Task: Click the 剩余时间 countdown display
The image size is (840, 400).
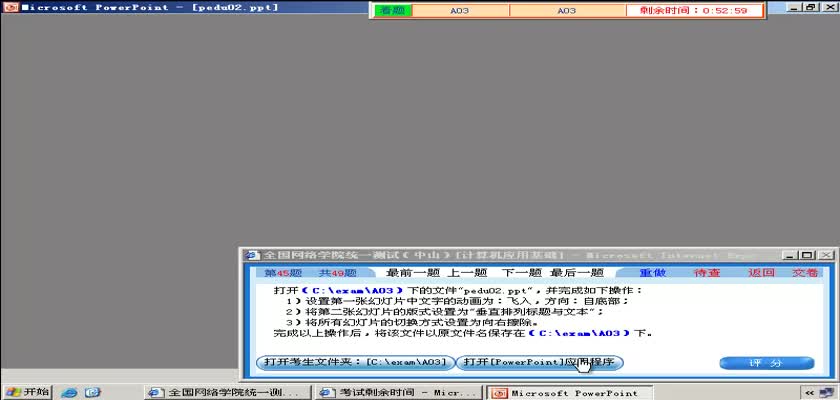Action: point(694,11)
